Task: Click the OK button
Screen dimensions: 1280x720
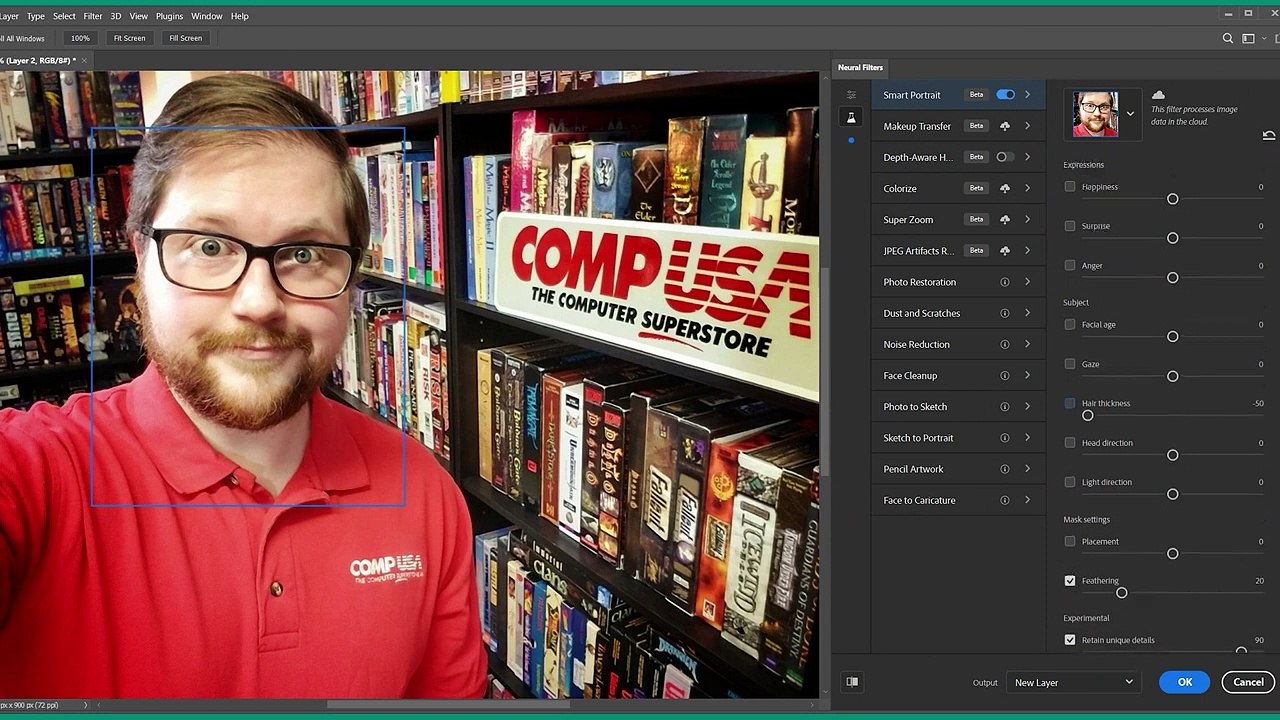Action: [x=1185, y=682]
